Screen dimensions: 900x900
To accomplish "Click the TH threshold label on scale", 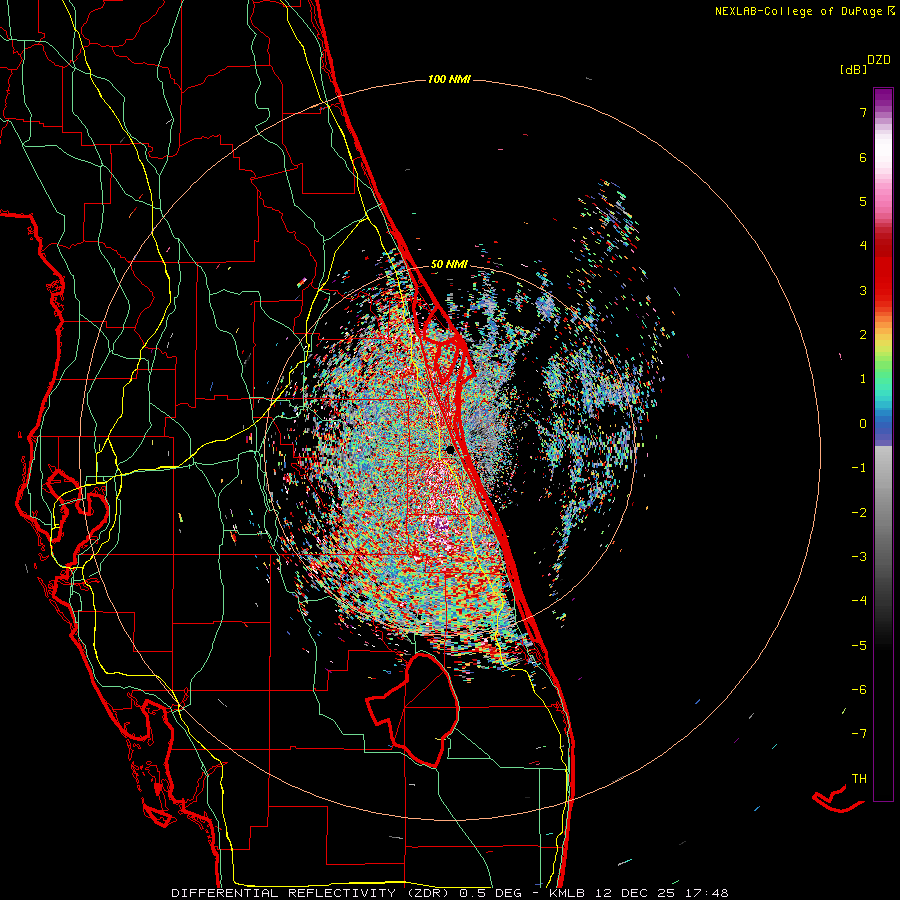I will point(859,779).
